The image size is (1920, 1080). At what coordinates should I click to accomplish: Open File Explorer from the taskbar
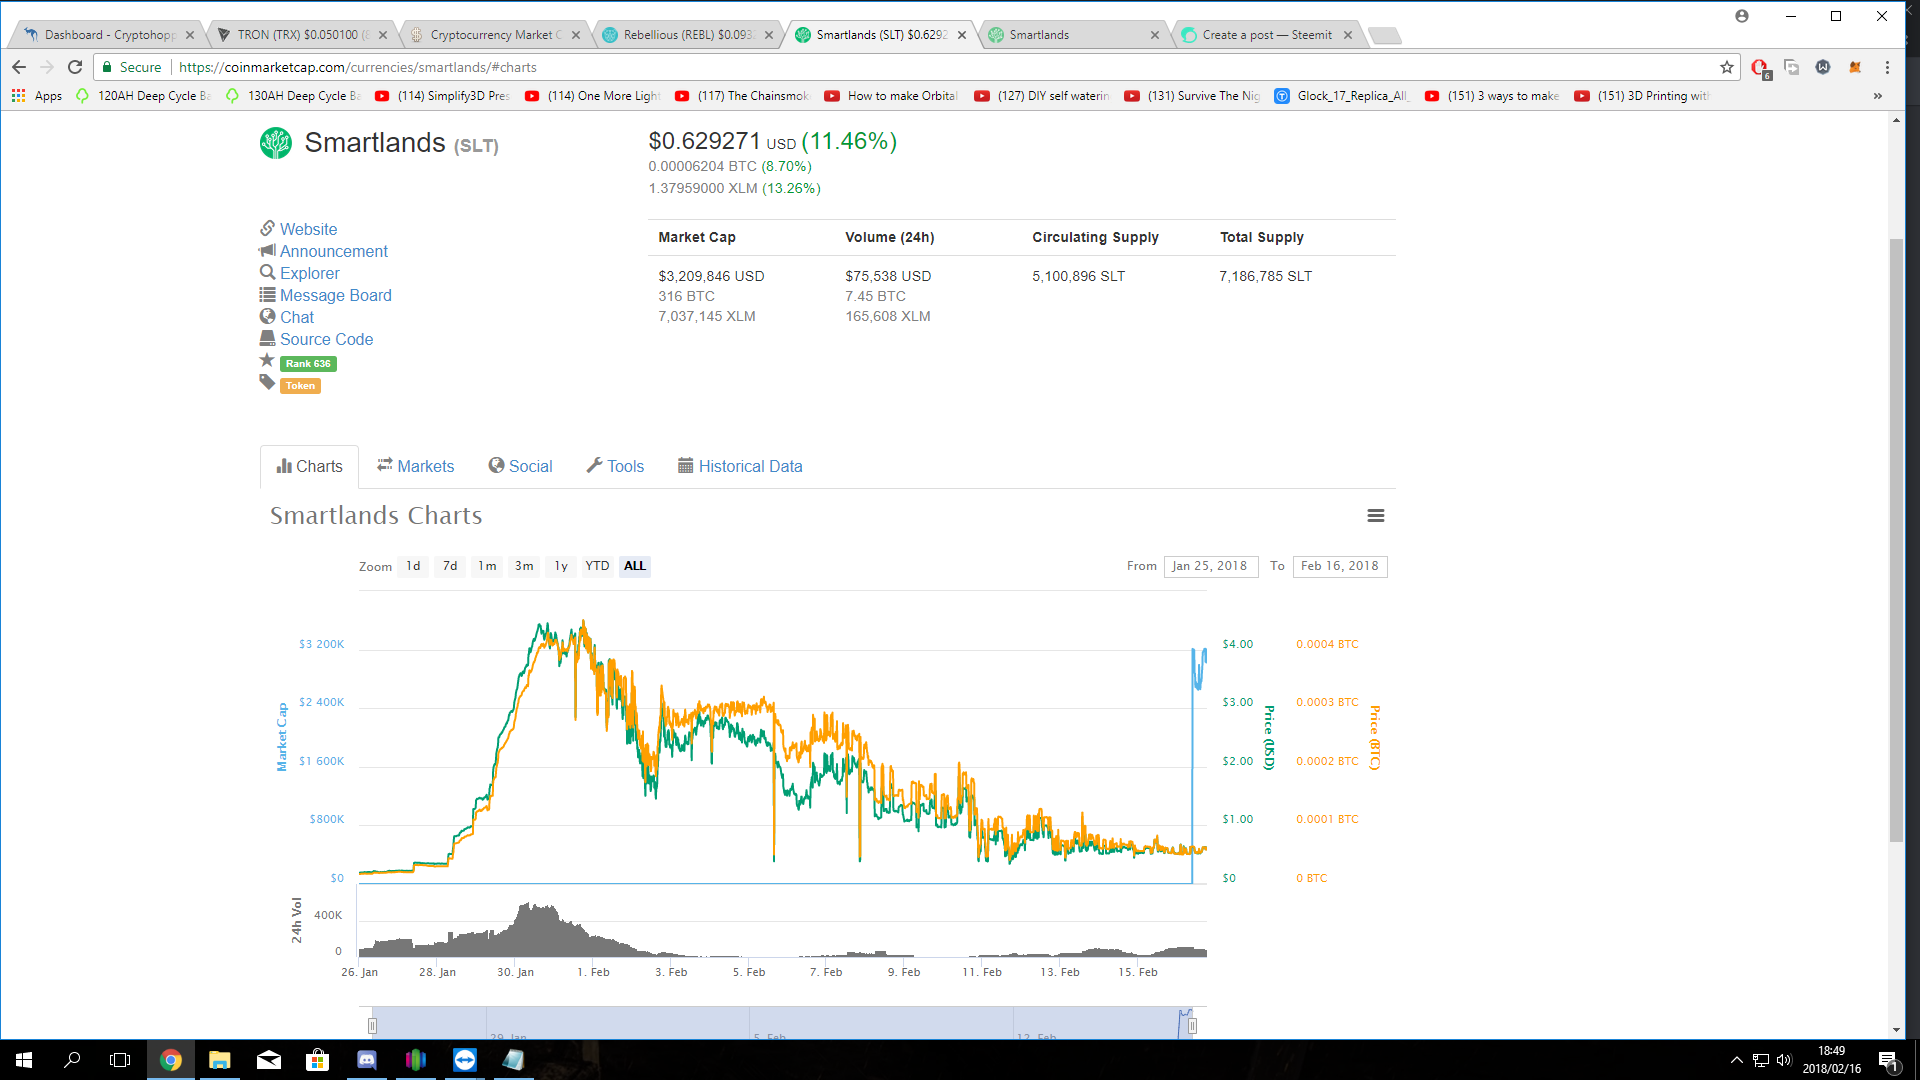[220, 1060]
